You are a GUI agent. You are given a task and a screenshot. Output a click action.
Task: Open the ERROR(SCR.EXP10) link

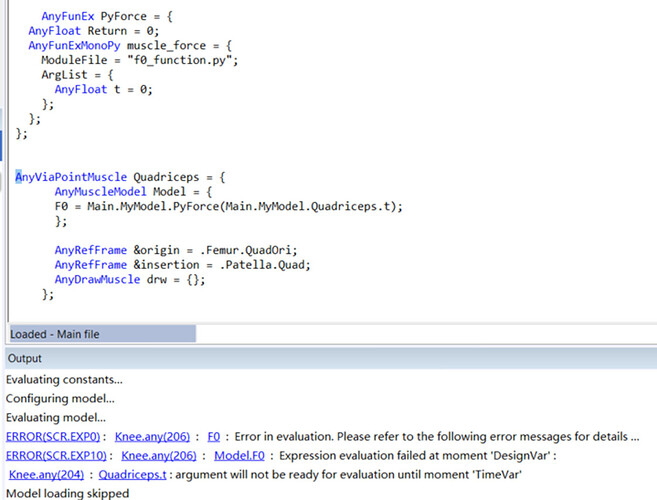(x=55, y=455)
